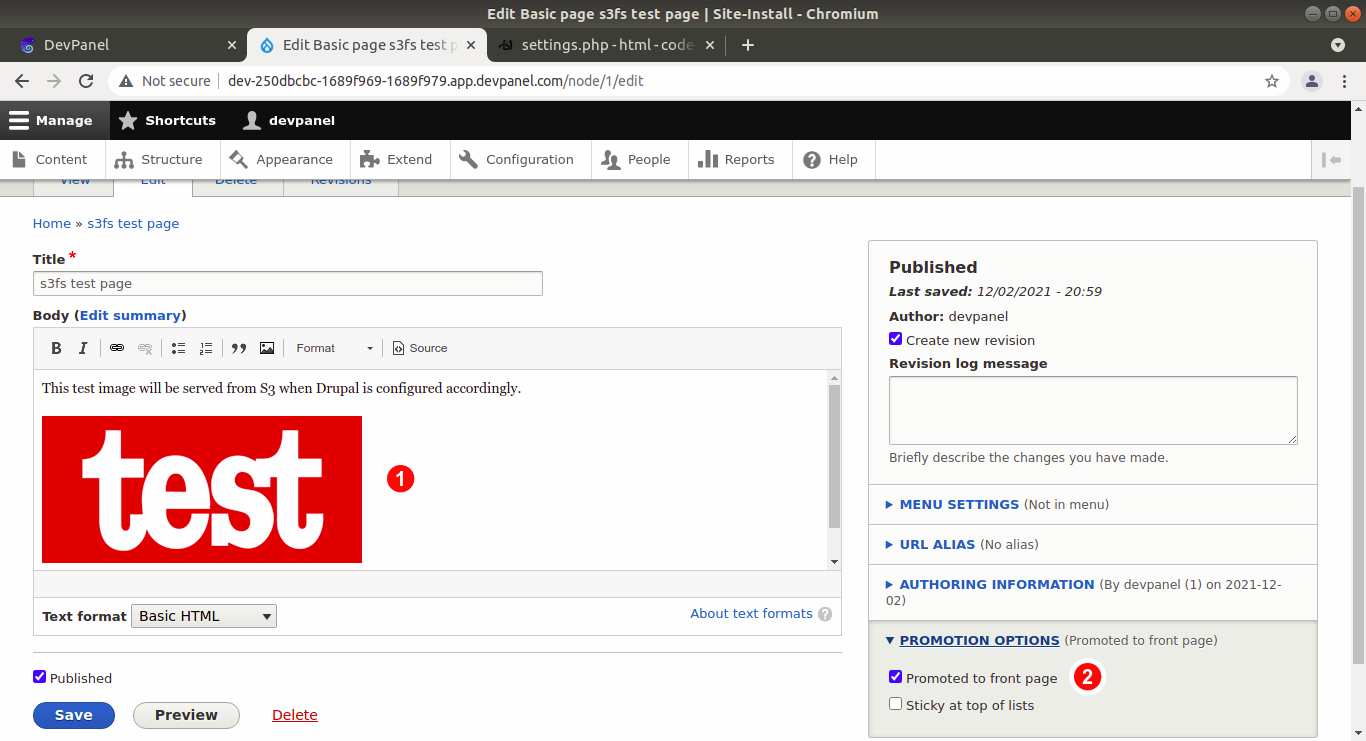Disable Create new revision

pos(895,338)
